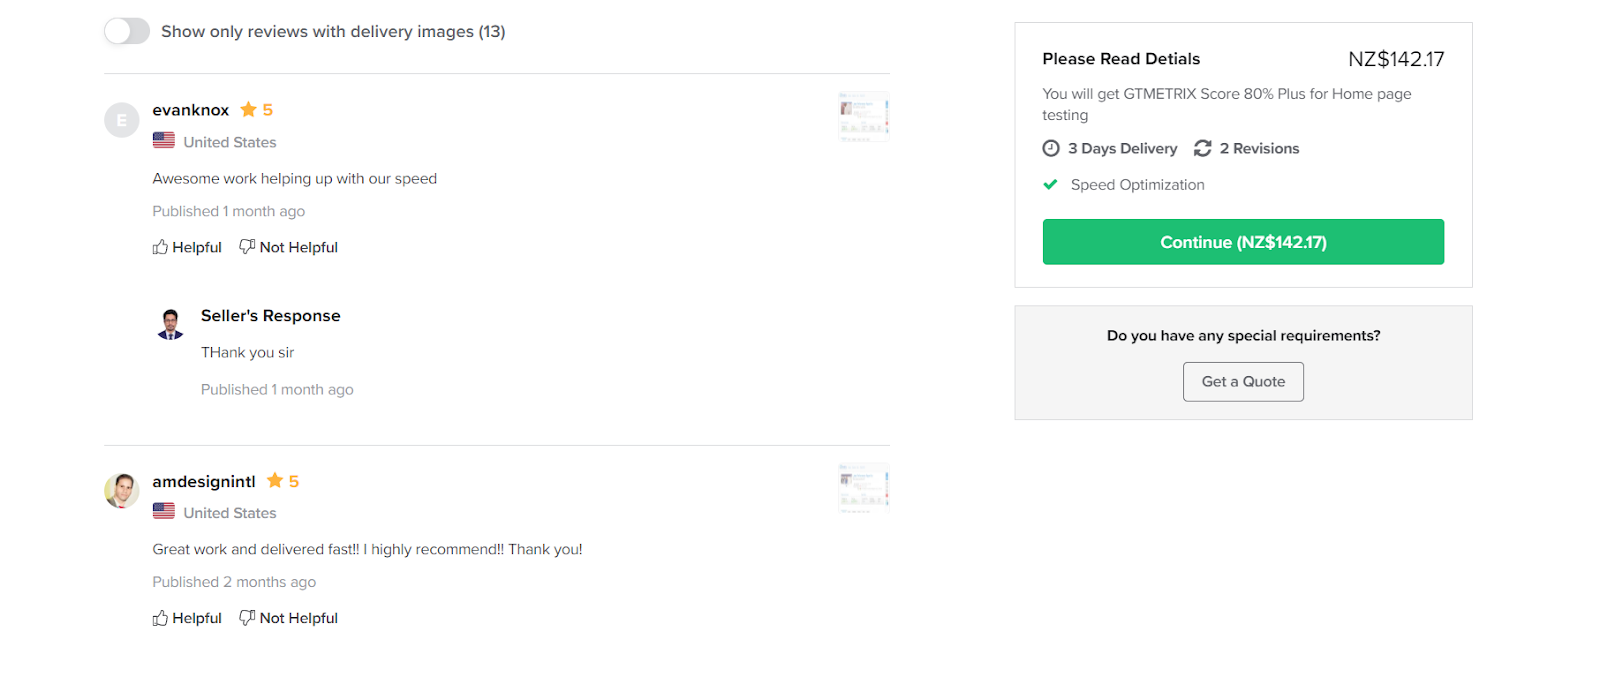Click Get a Quote button
Image resolution: width=1600 pixels, height=677 pixels.
[x=1243, y=382]
